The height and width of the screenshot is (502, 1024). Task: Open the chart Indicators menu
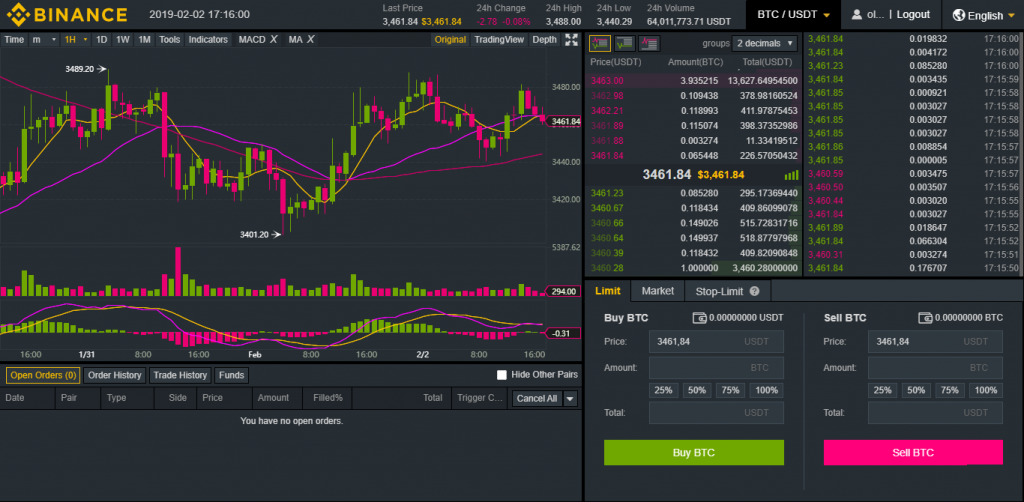pos(208,39)
